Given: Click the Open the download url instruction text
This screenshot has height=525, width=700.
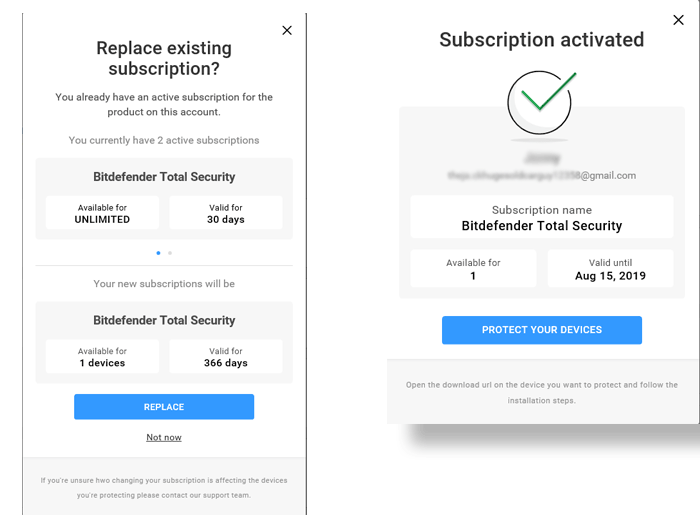Looking at the screenshot, I should pyautogui.click(x=542, y=392).
